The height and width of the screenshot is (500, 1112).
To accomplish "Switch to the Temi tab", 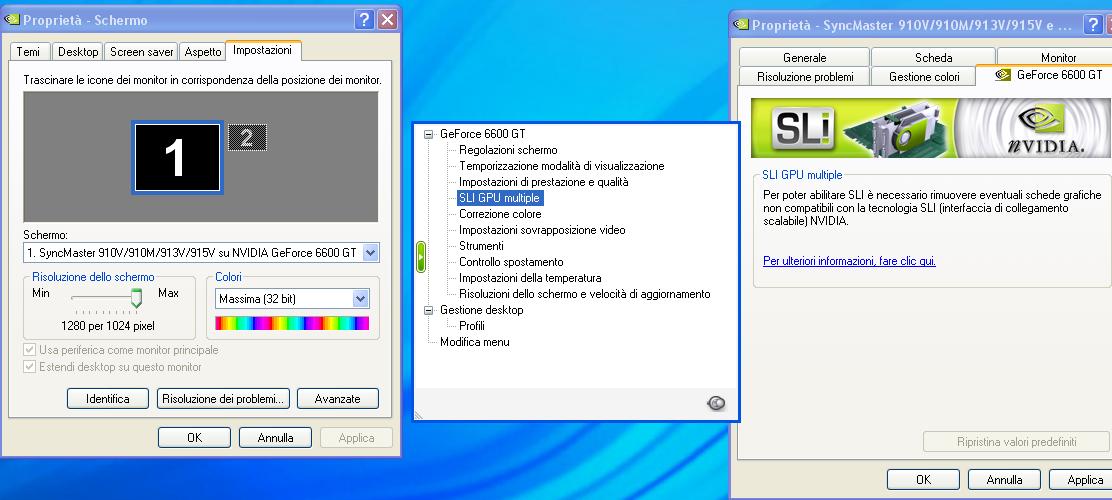I will (29, 52).
